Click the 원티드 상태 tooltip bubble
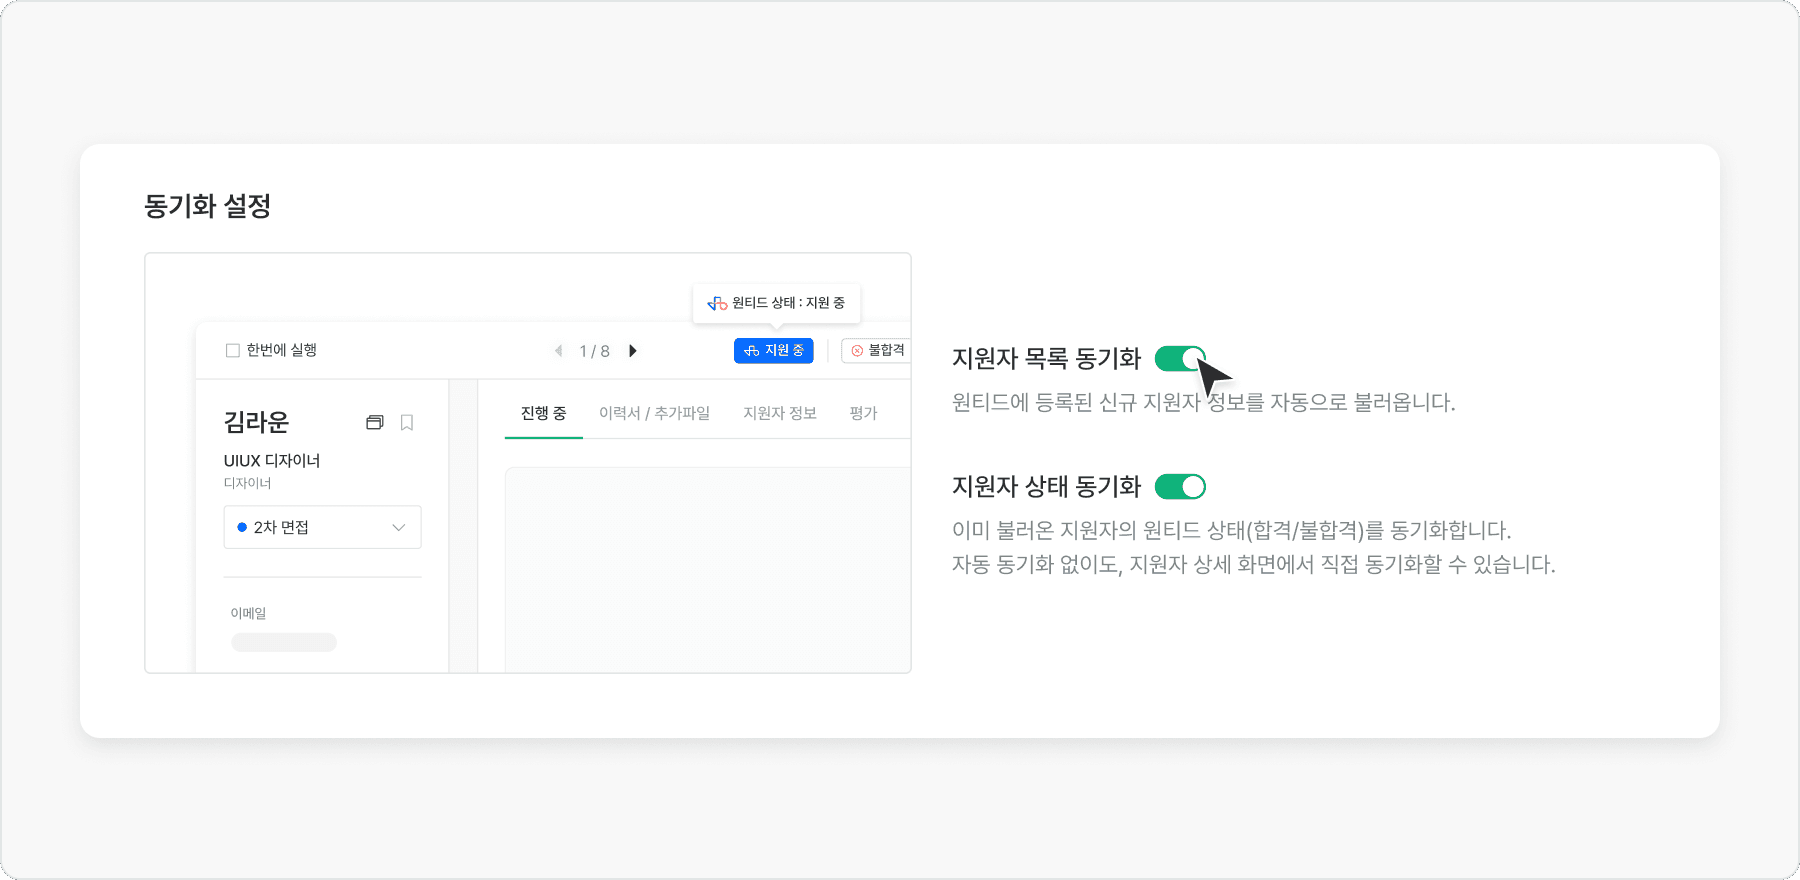This screenshot has height=880, width=1800. [x=777, y=303]
